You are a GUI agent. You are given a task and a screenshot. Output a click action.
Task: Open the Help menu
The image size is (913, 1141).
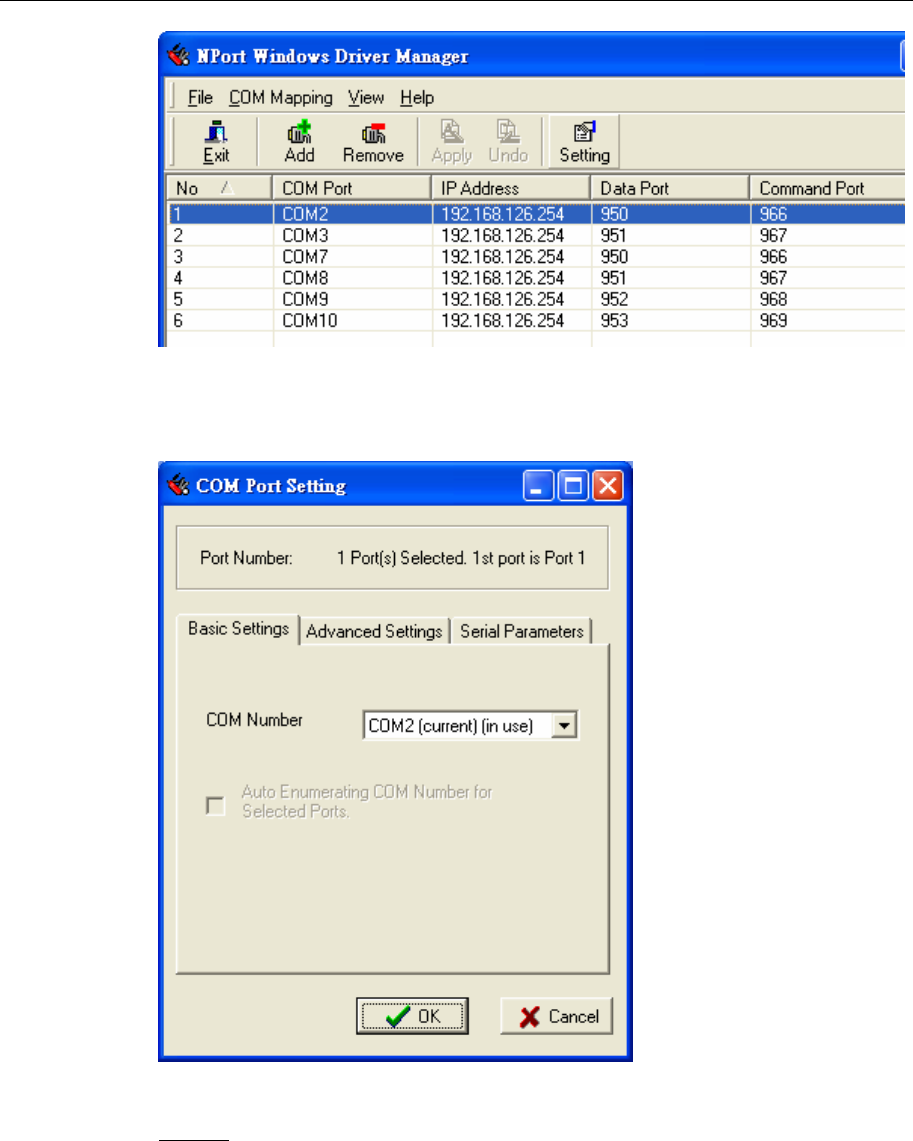pyautogui.click(x=417, y=98)
